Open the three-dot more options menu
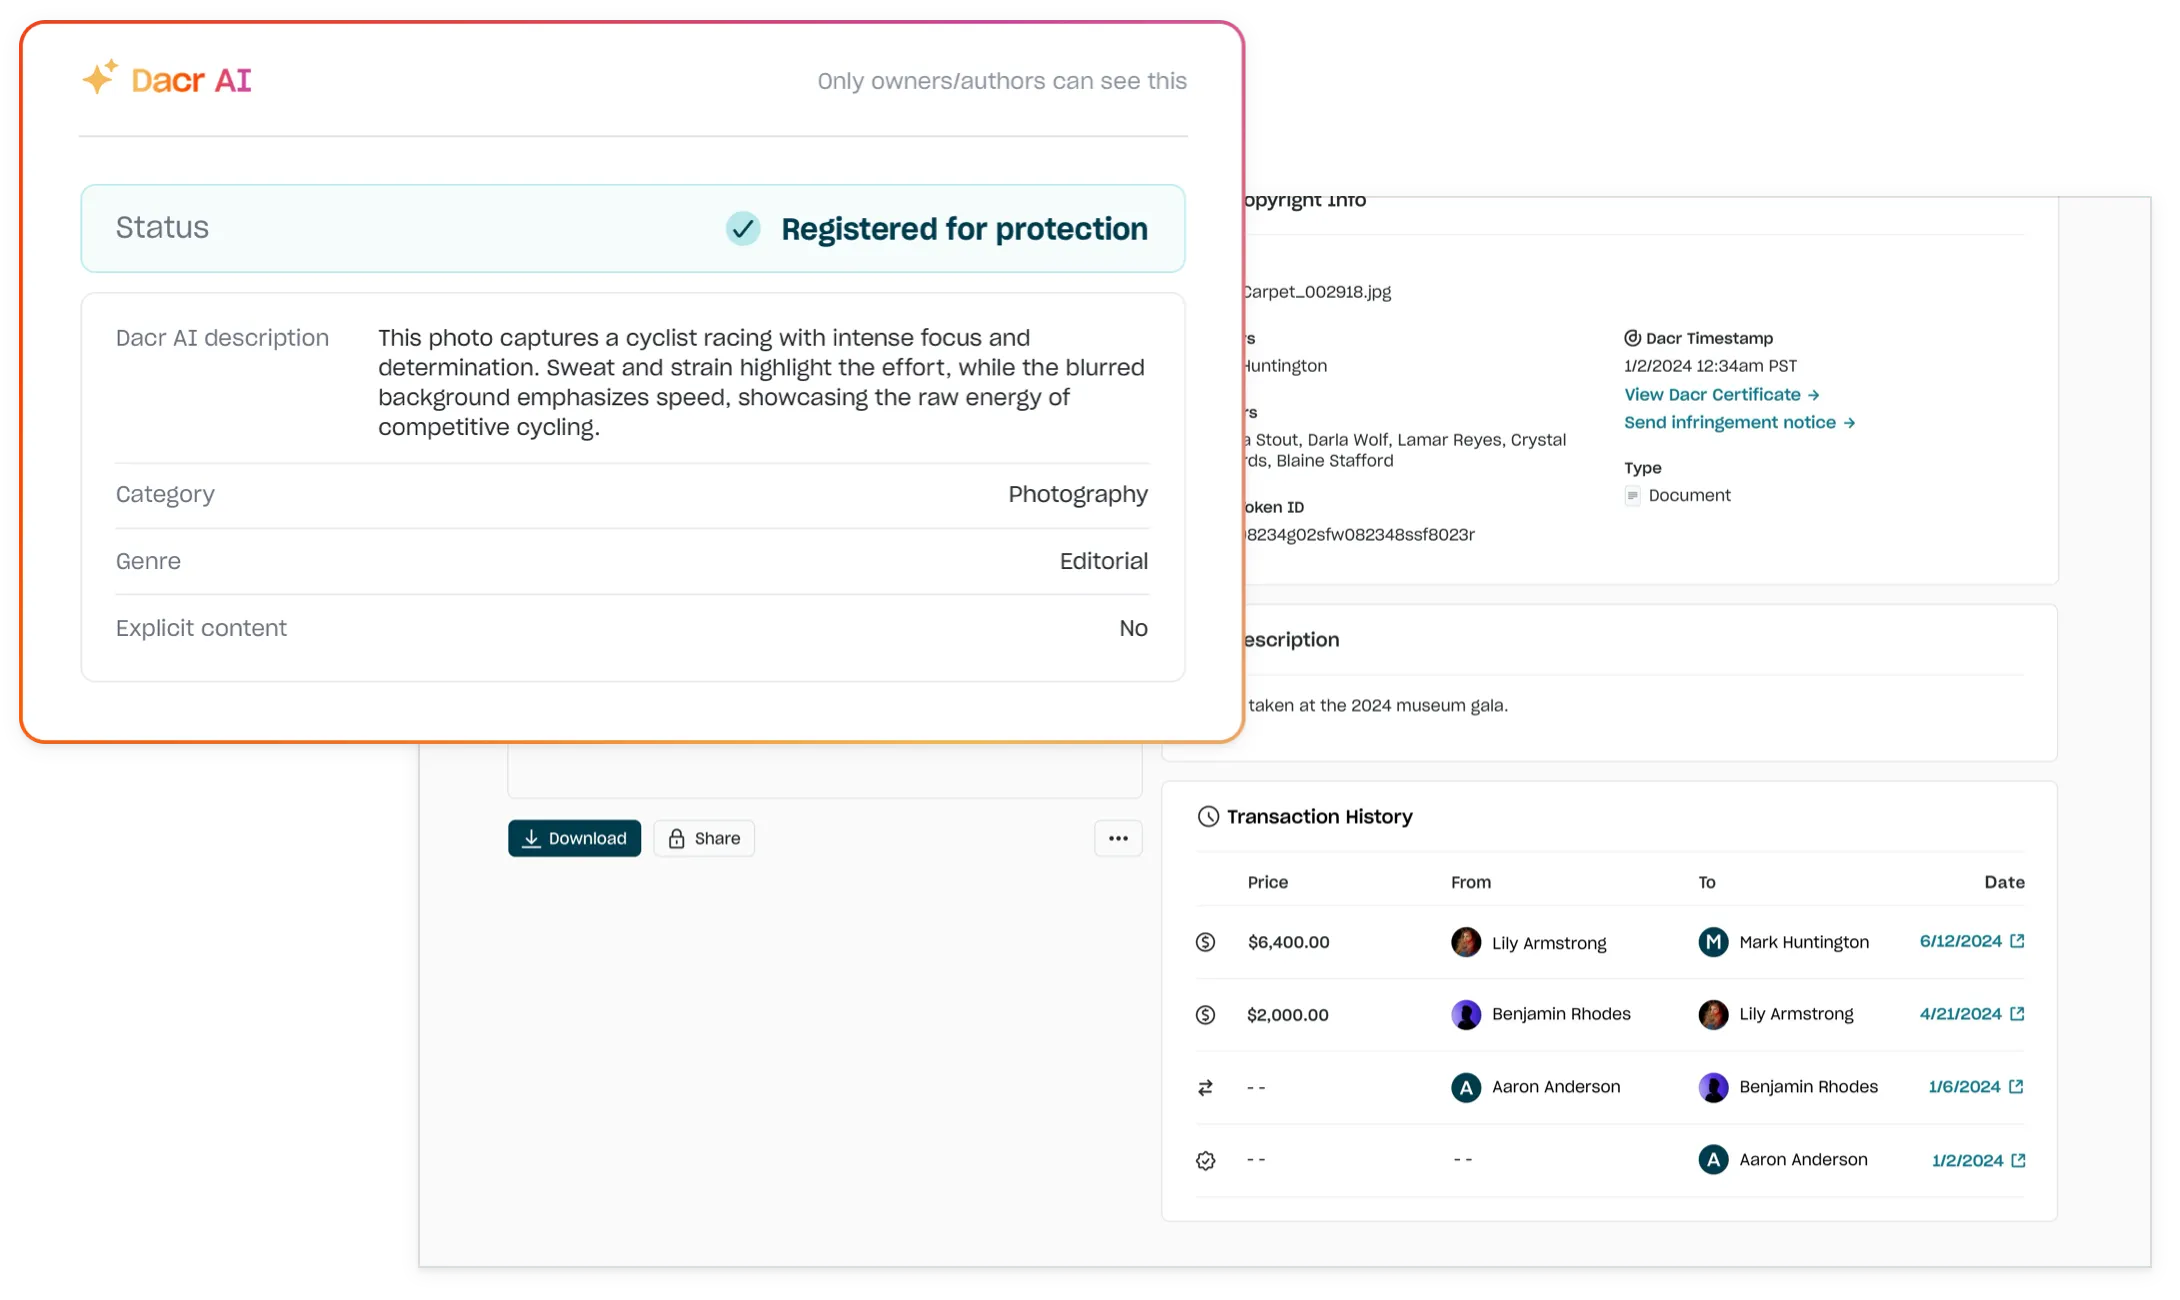This screenshot has width=2180, height=1300. tap(1118, 838)
